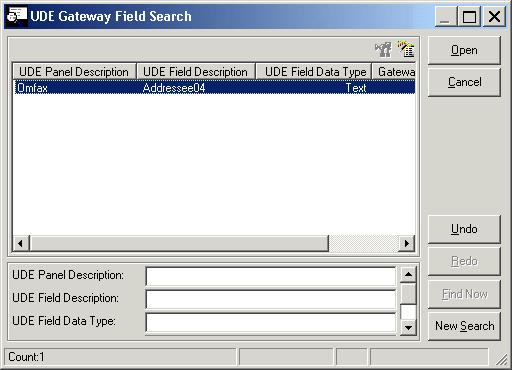The image size is (512, 370).
Task: Click the Undo button
Action: [x=464, y=229]
